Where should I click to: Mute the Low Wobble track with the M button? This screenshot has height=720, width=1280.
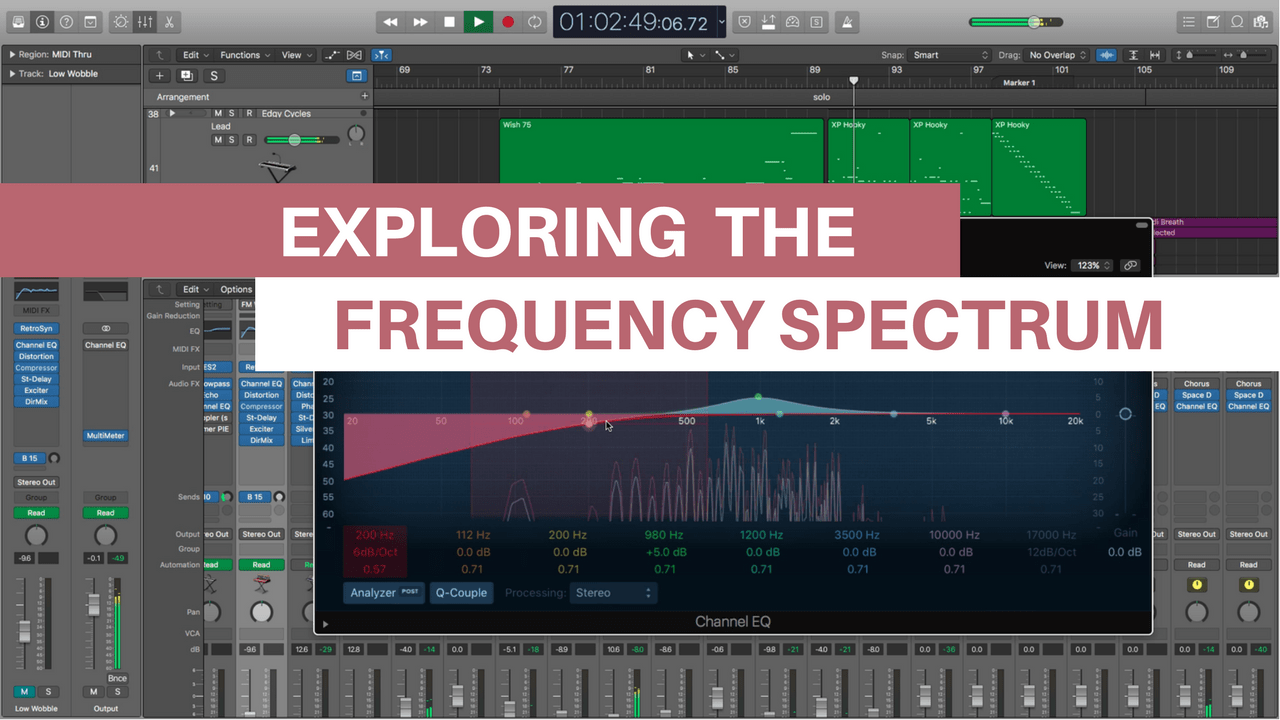click(x=23, y=691)
